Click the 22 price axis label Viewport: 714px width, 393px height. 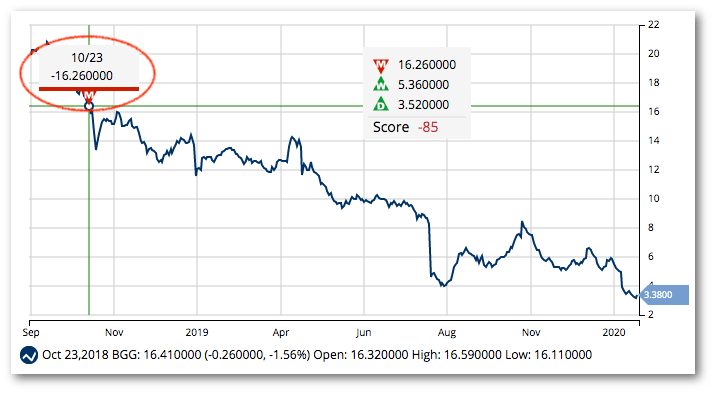(x=653, y=25)
